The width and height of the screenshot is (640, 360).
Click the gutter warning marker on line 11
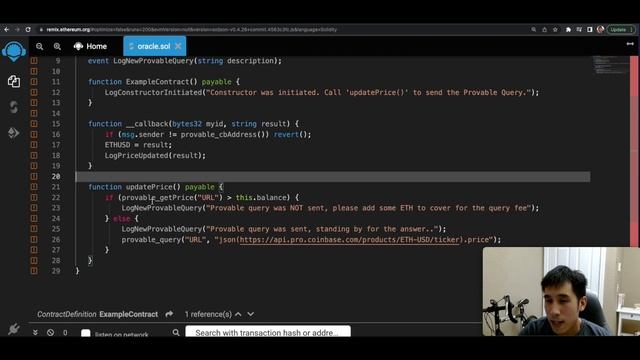[x=34, y=82]
